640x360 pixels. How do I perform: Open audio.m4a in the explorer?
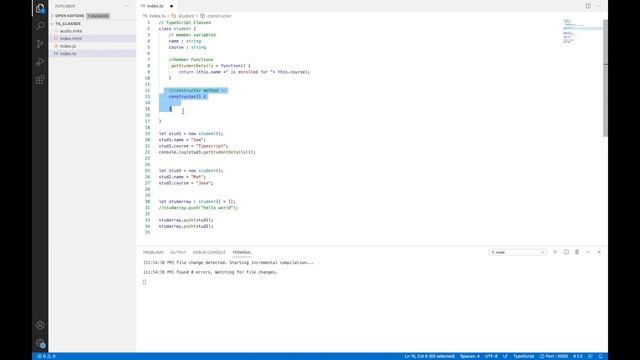click(71, 31)
